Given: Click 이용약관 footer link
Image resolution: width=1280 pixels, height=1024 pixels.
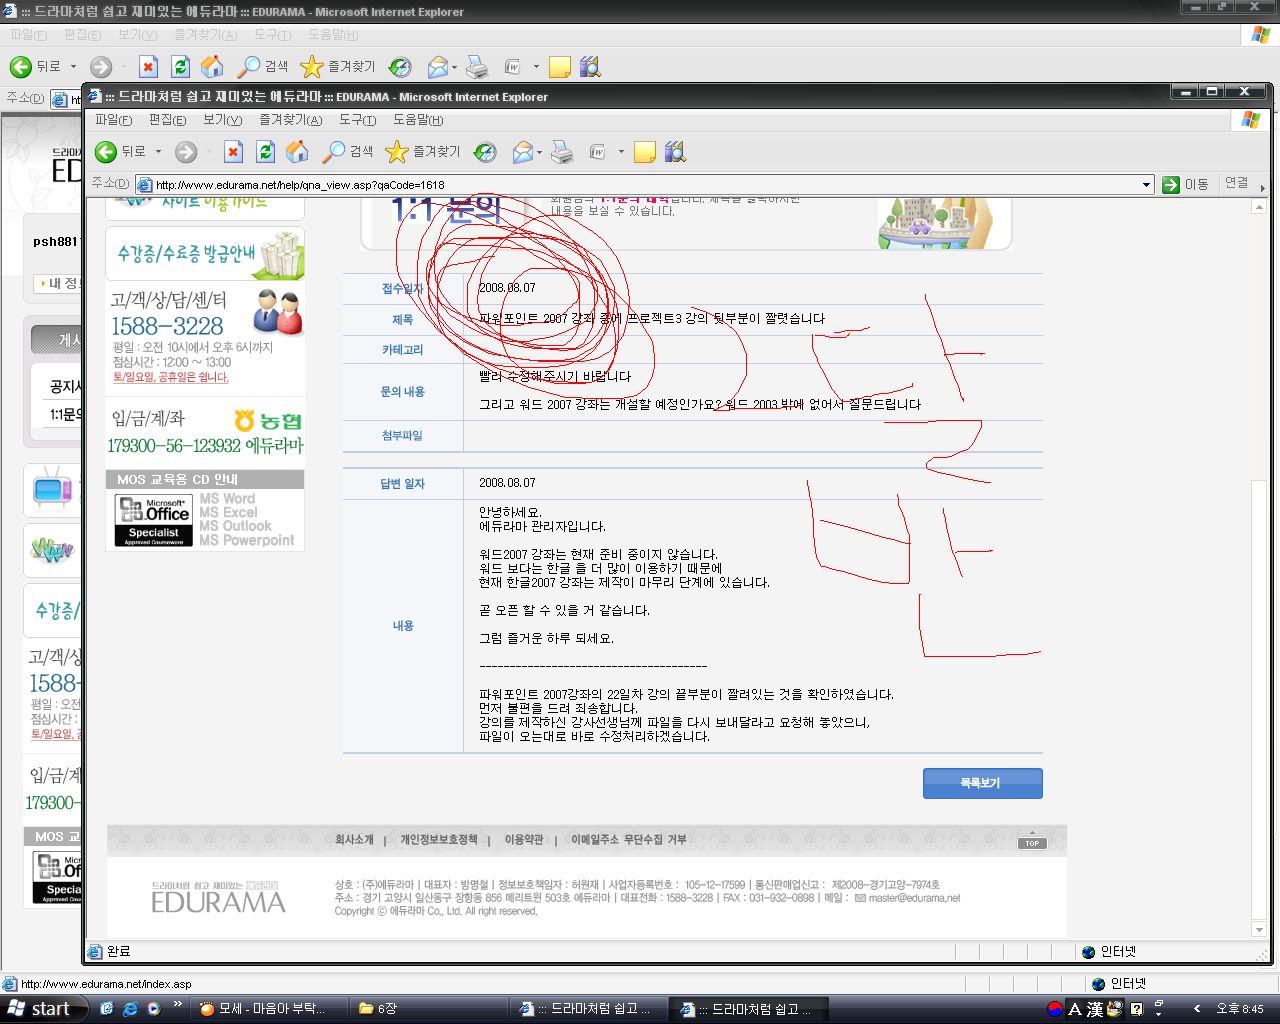Looking at the screenshot, I should pos(524,840).
